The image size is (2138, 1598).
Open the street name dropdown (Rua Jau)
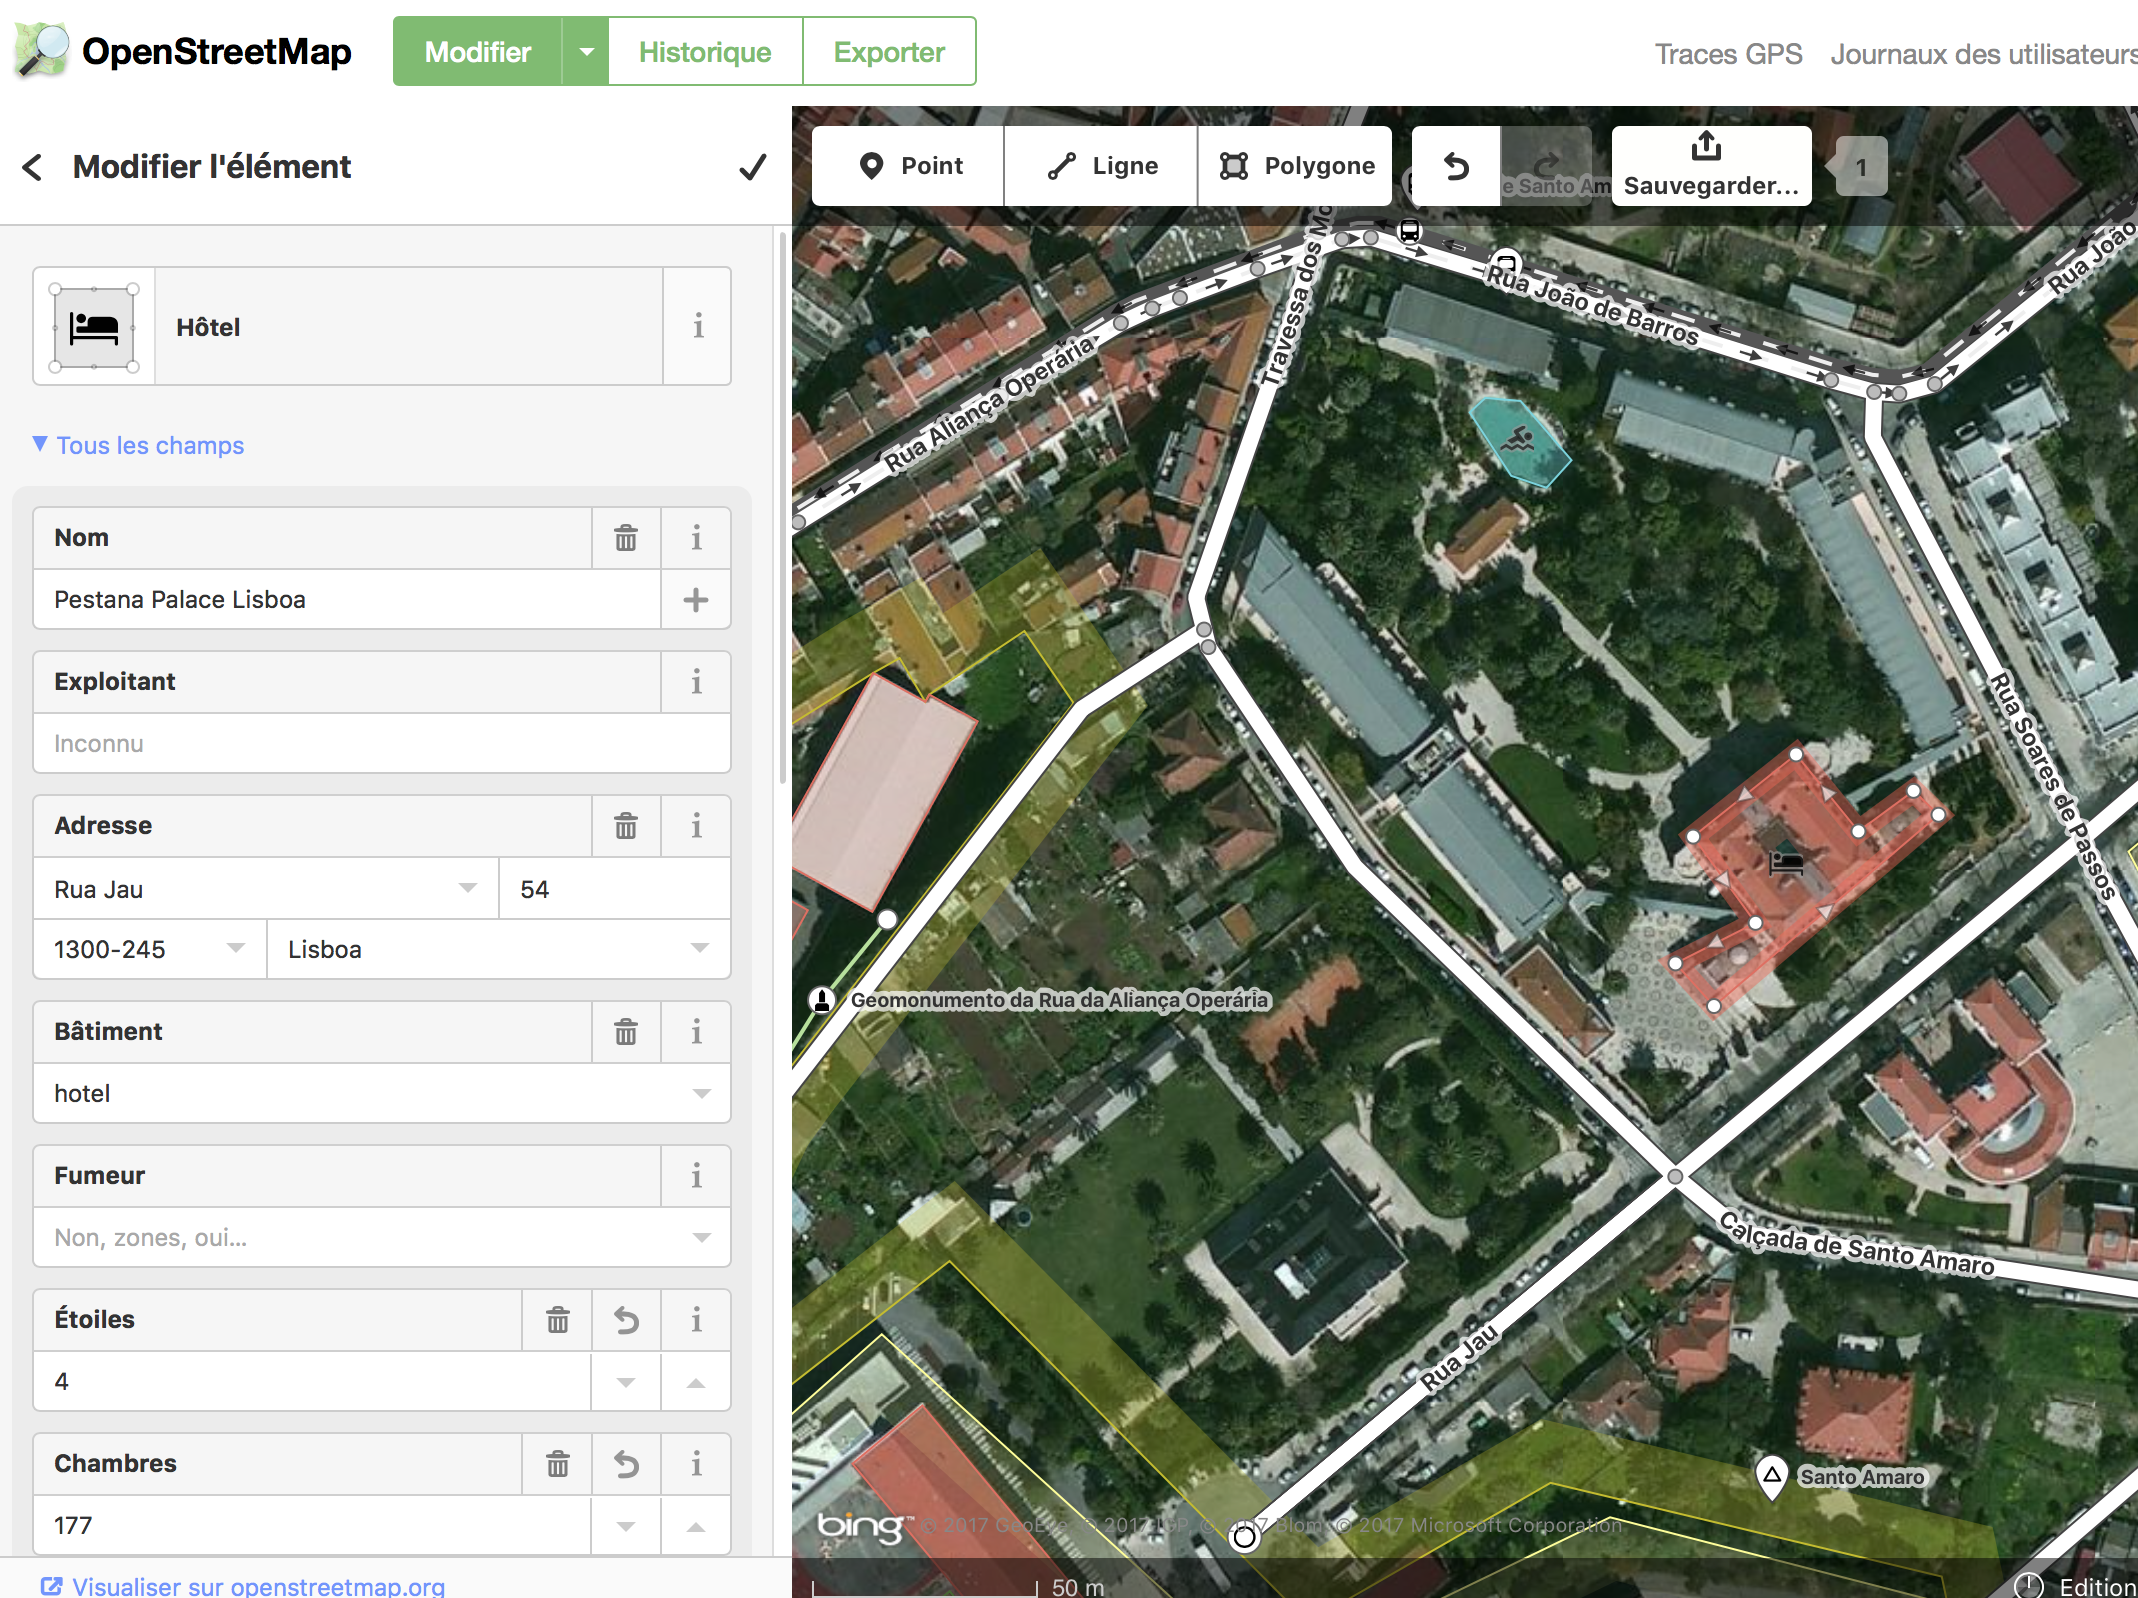pyautogui.click(x=467, y=888)
